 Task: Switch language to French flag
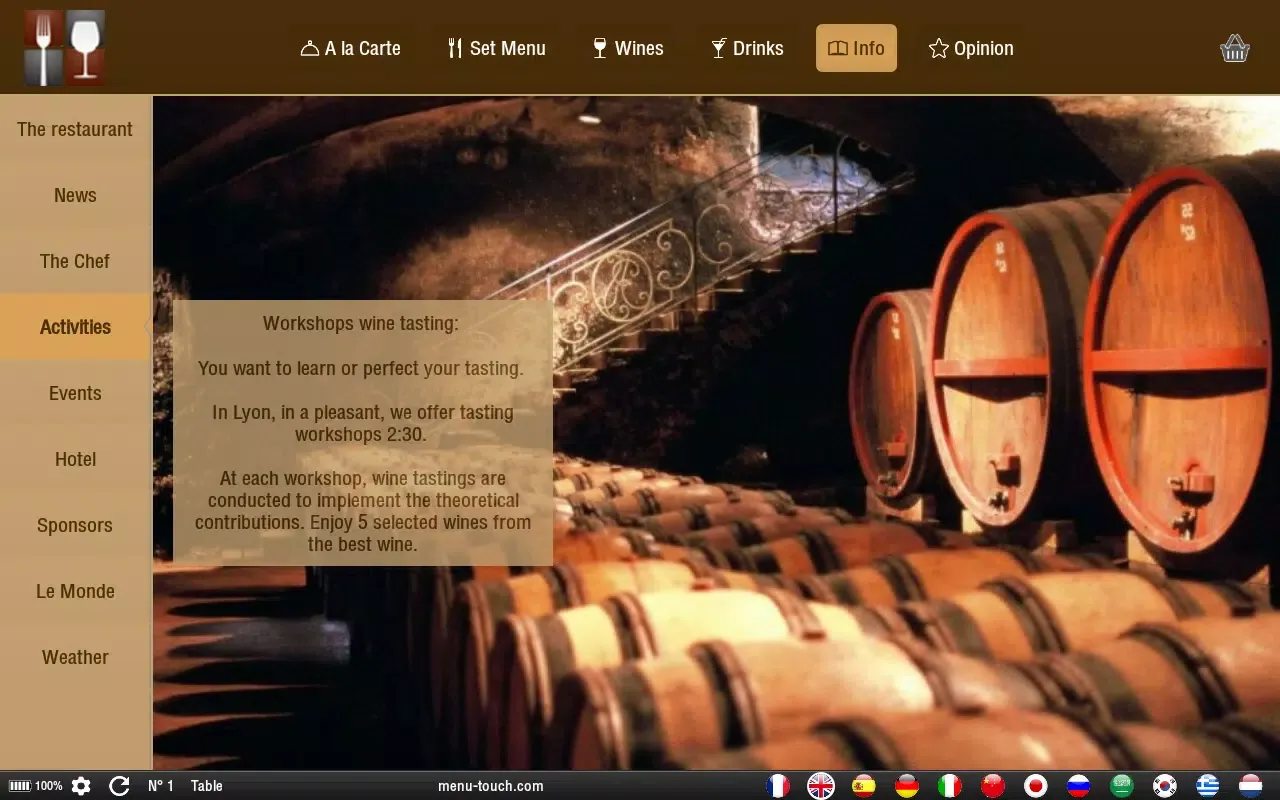click(778, 786)
